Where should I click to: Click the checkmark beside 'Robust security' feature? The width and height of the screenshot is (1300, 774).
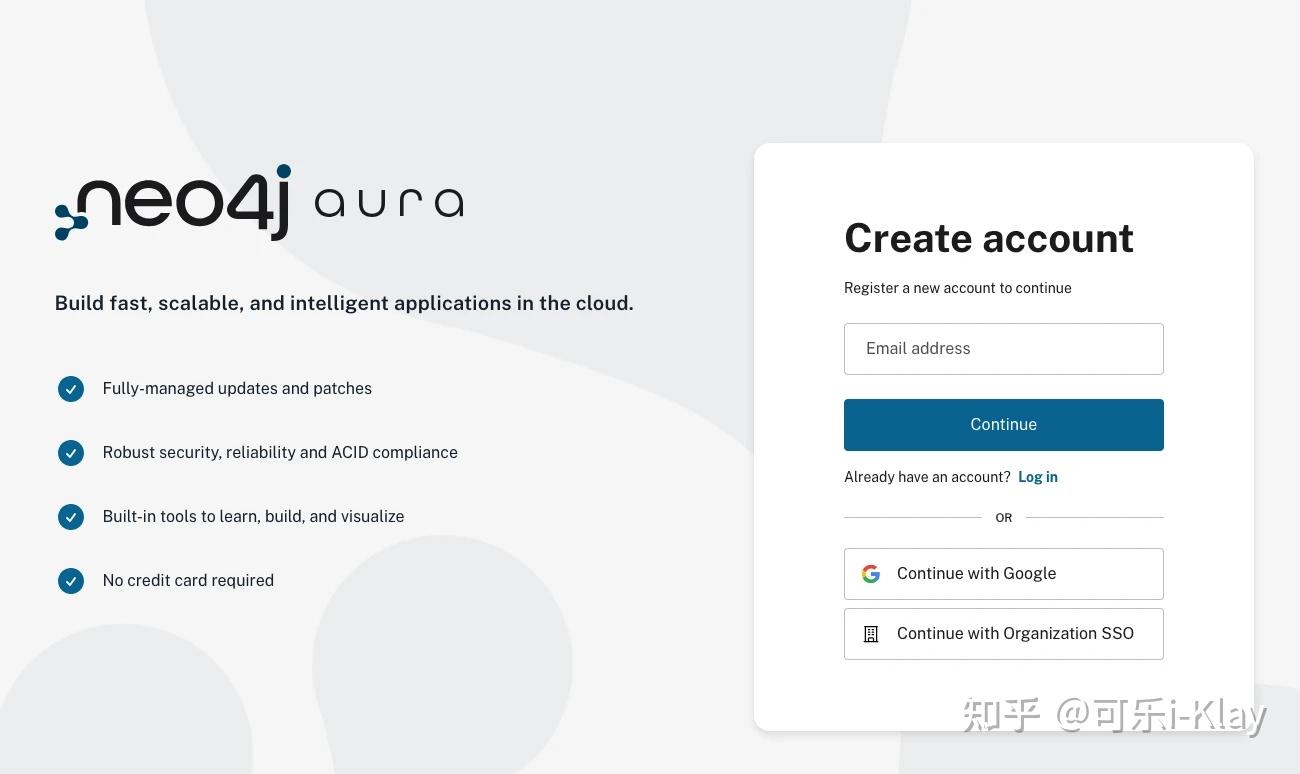click(x=71, y=453)
